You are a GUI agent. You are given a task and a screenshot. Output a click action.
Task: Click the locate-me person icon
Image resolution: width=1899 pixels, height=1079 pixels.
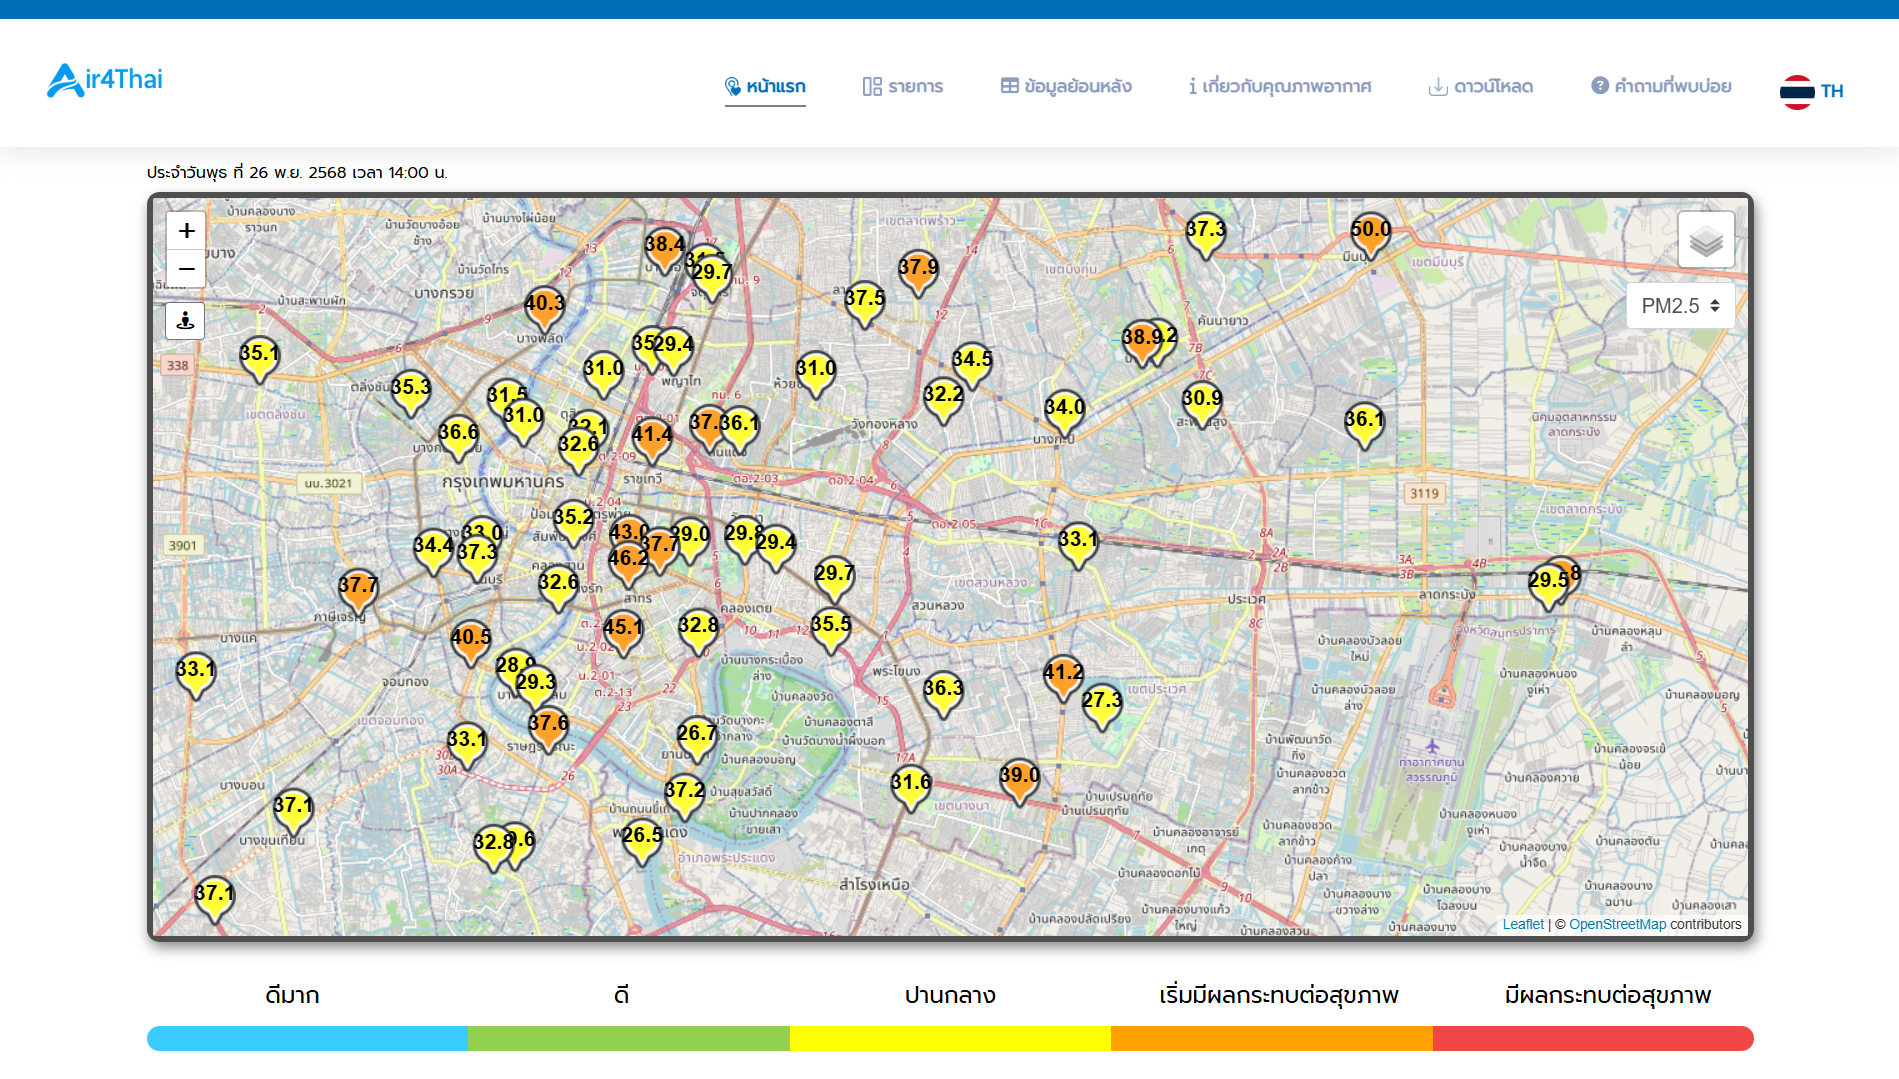185,321
